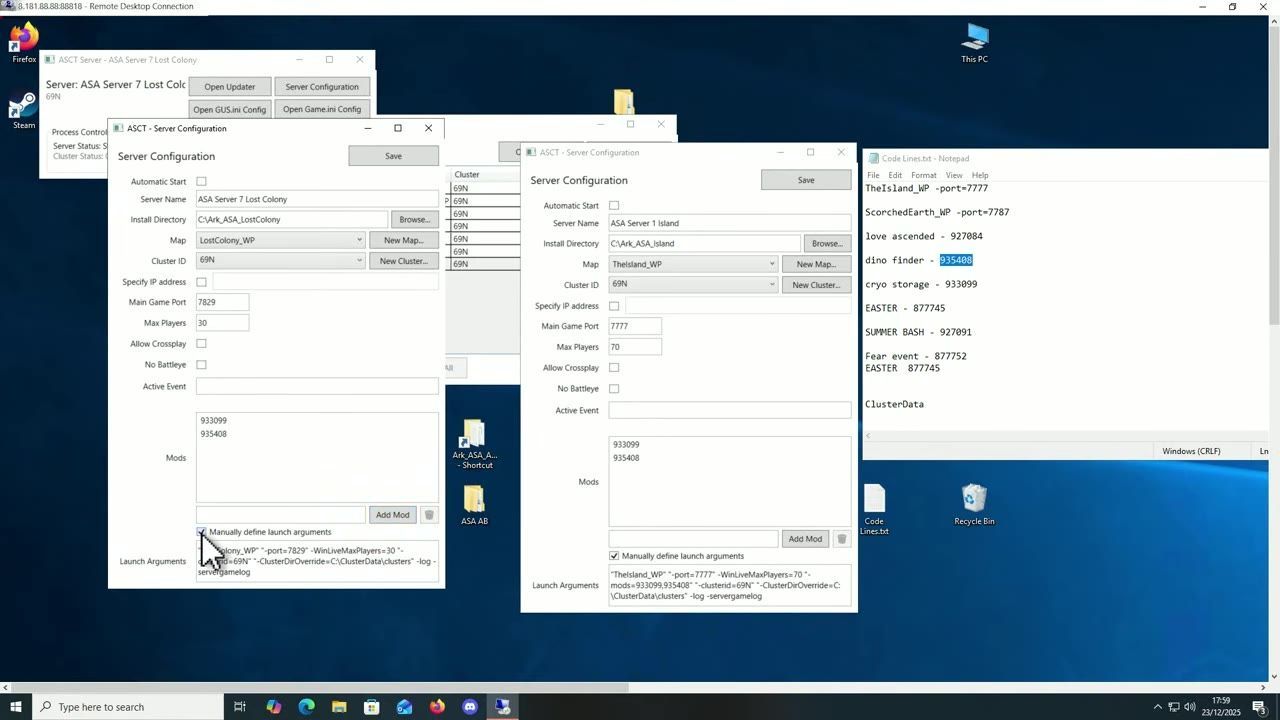Click Open GUS.ini Config button
Viewport: 1280px width, 720px height.
[x=230, y=110]
